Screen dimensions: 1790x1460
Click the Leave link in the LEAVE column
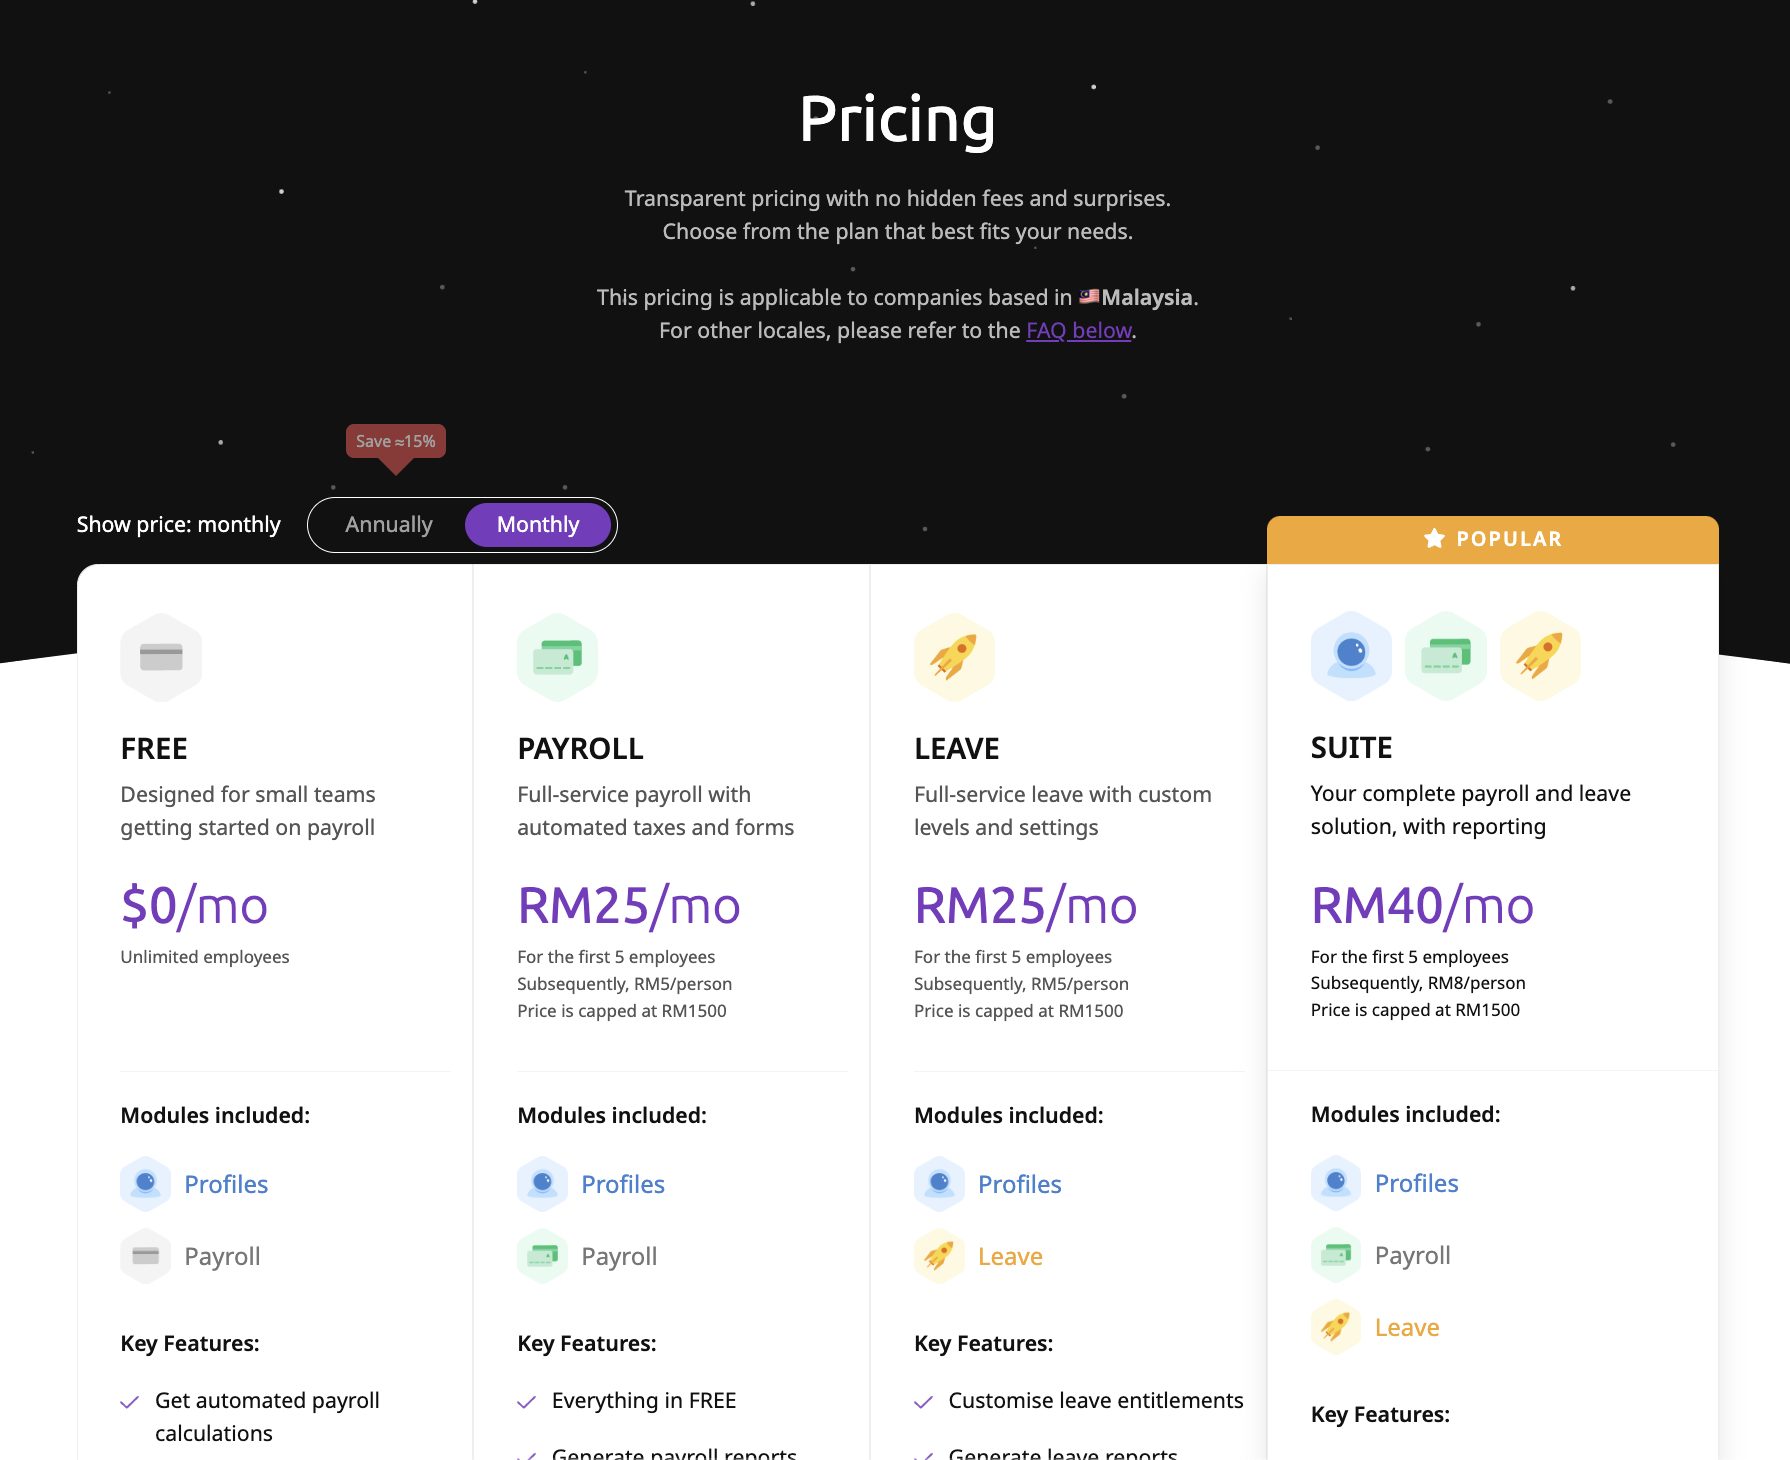click(1010, 1256)
